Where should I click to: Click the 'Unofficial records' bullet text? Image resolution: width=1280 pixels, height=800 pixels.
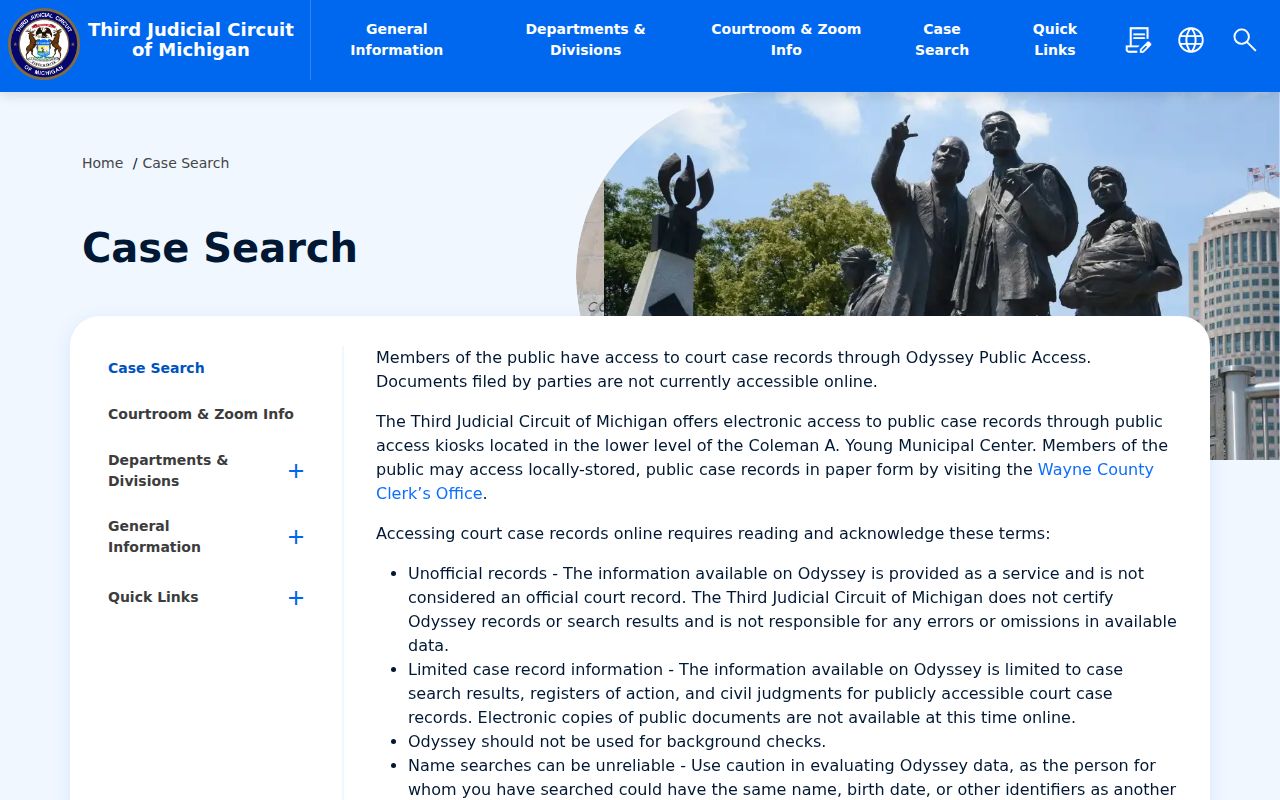792,609
